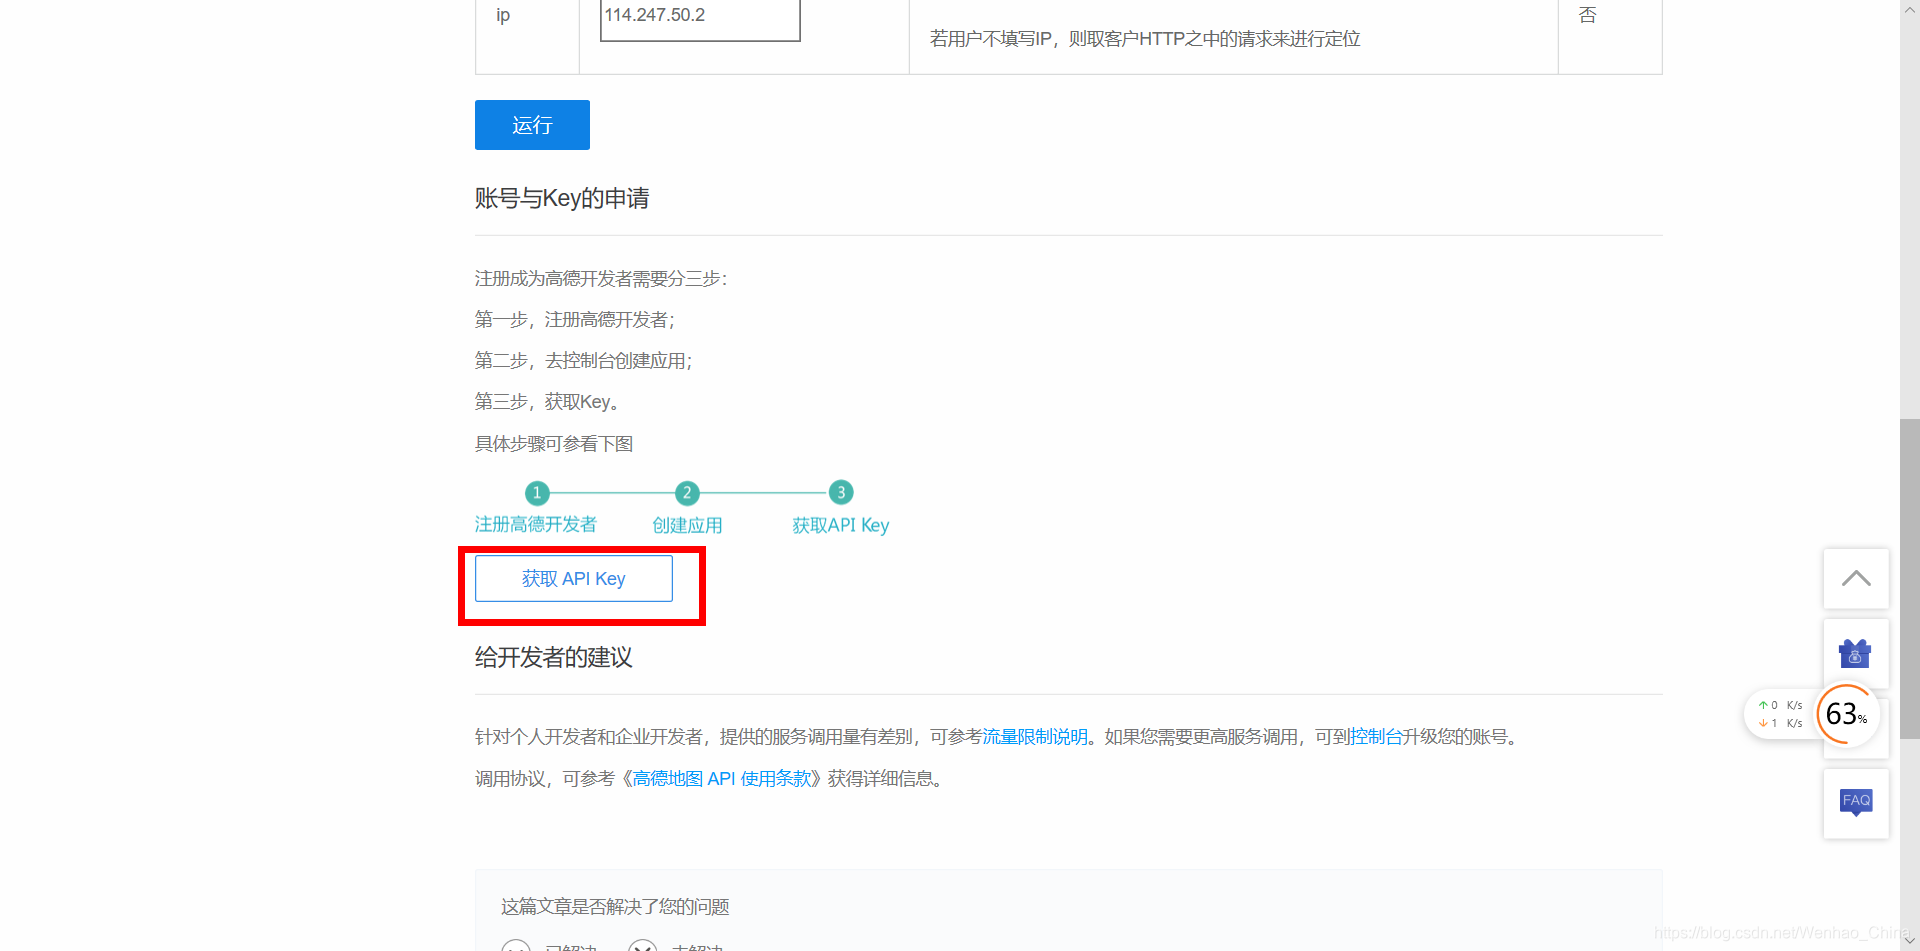Click the text 第一步，注册高德开发者
Viewport: 1920px width, 951px height.
click(x=575, y=320)
